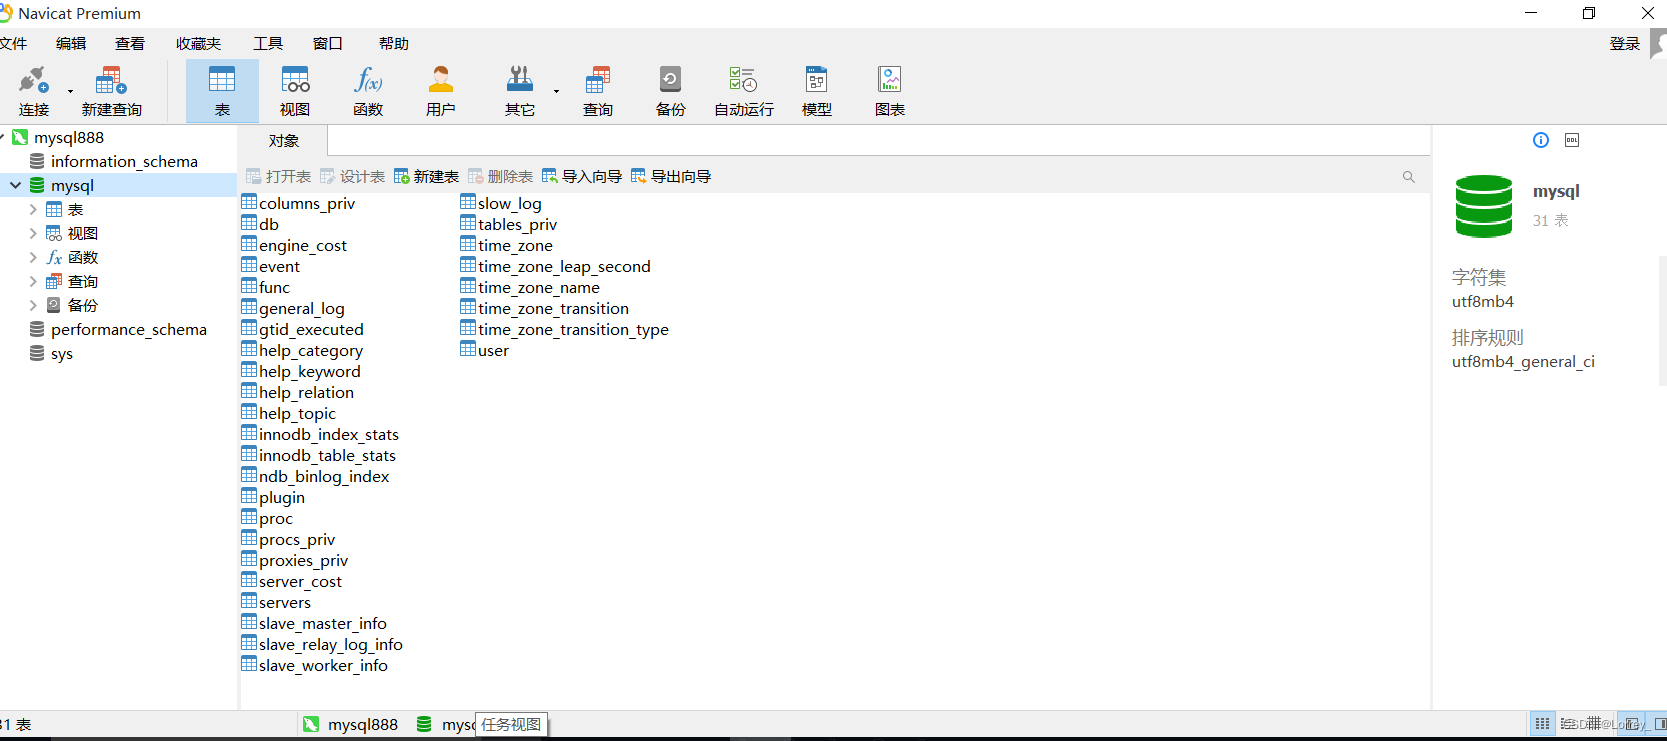The width and height of the screenshot is (1667, 741).
Task: Click the DDL icon in right panel
Action: (1572, 140)
